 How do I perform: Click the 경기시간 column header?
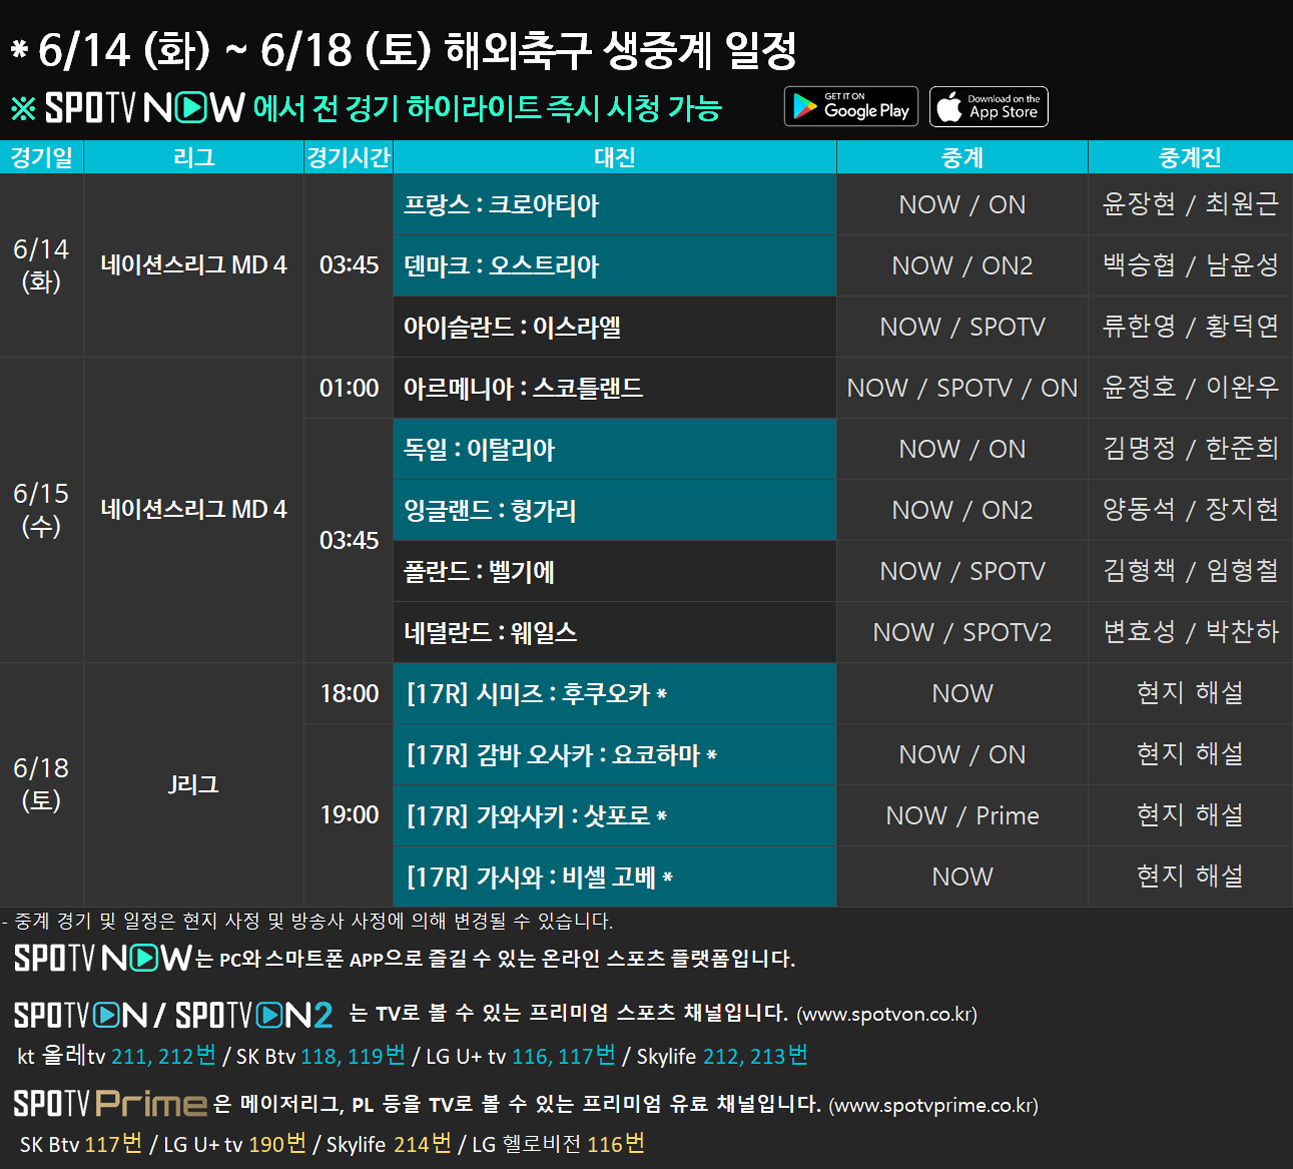(x=348, y=157)
